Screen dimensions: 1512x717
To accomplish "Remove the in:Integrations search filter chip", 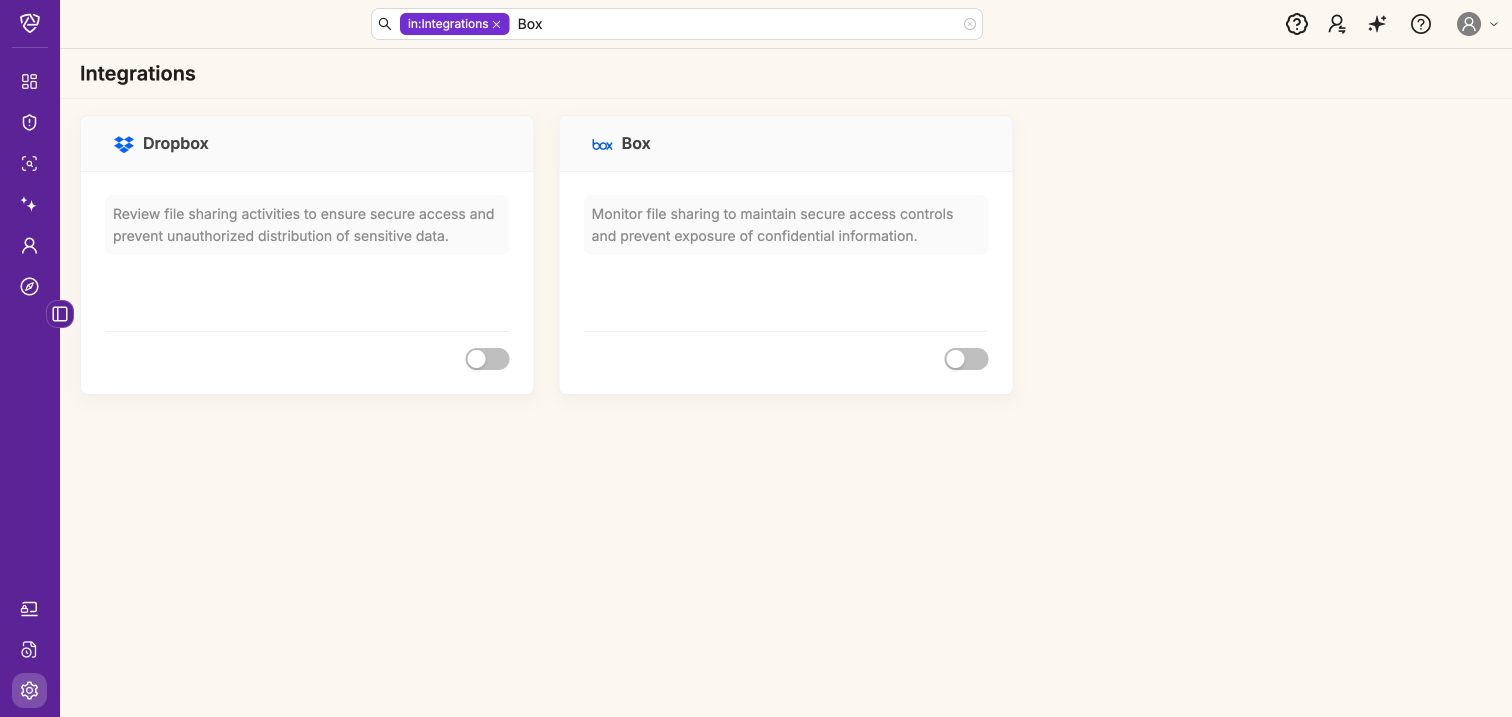I will [496, 25].
